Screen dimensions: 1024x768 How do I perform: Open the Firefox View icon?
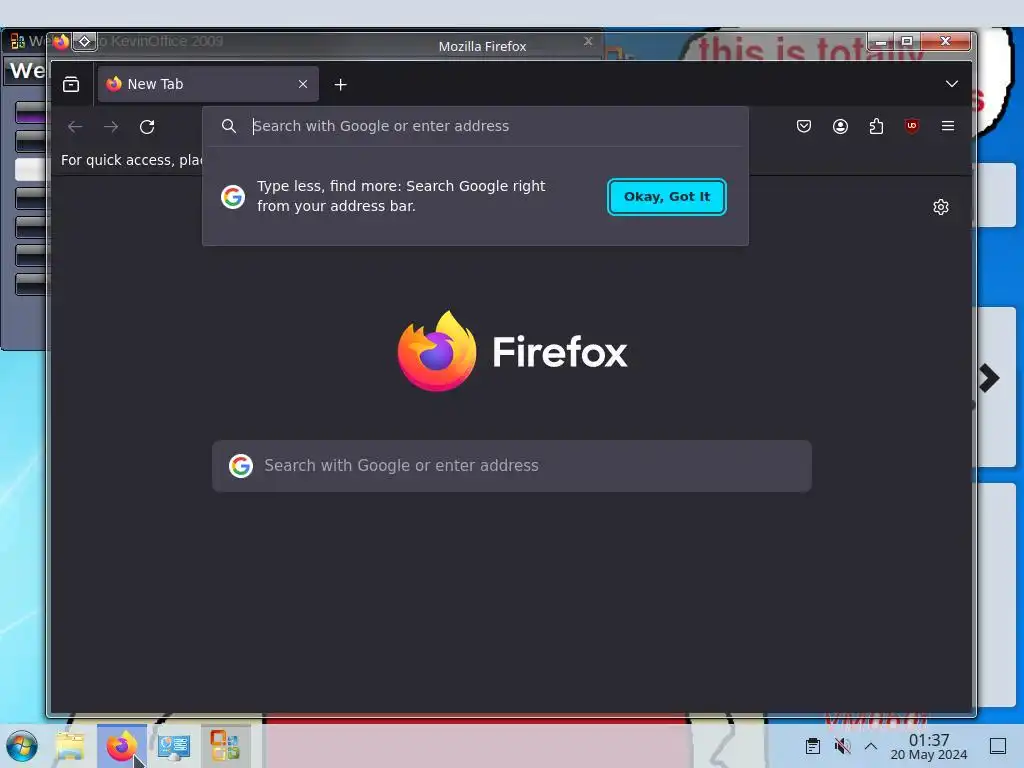pos(71,84)
